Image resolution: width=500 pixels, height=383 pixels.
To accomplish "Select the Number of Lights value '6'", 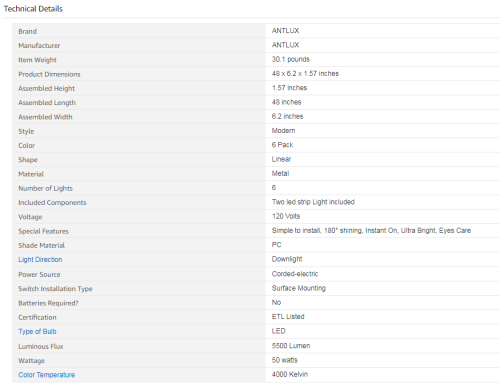I will click(x=274, y=188).
